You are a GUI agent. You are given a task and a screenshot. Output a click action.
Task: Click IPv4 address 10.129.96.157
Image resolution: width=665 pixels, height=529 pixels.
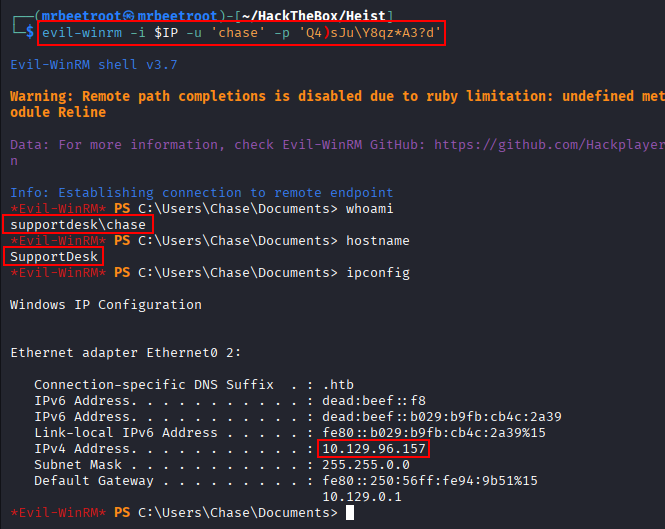(374, 449)
